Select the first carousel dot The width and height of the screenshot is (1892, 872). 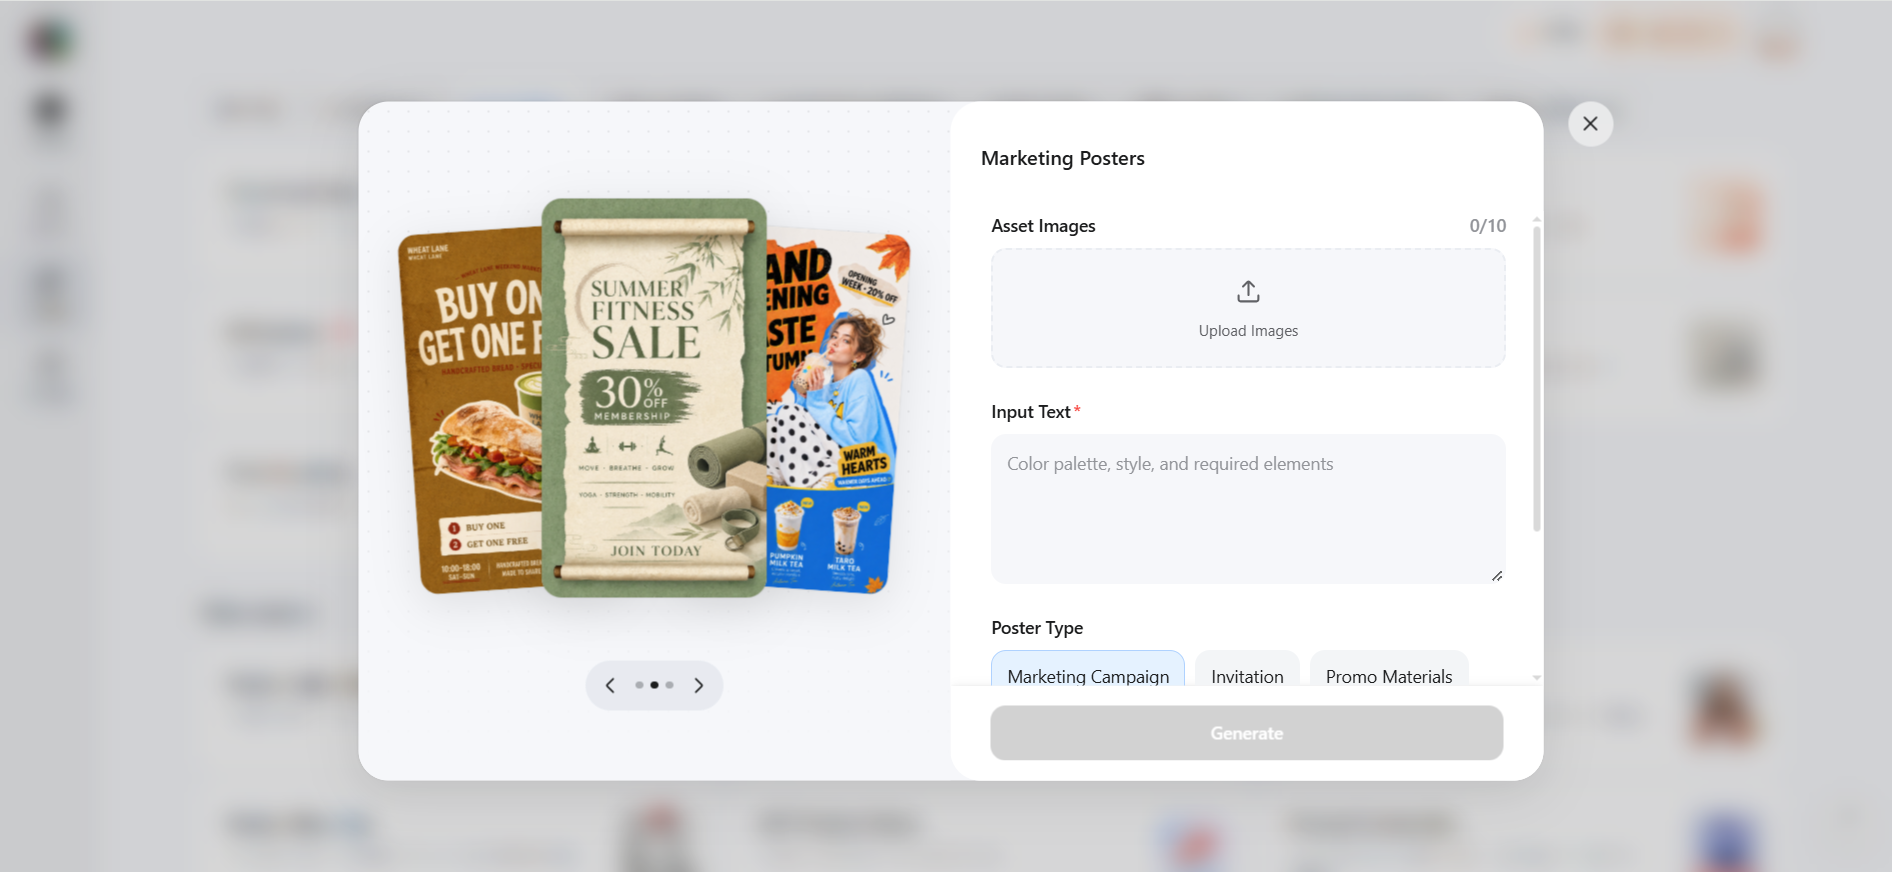639,685
